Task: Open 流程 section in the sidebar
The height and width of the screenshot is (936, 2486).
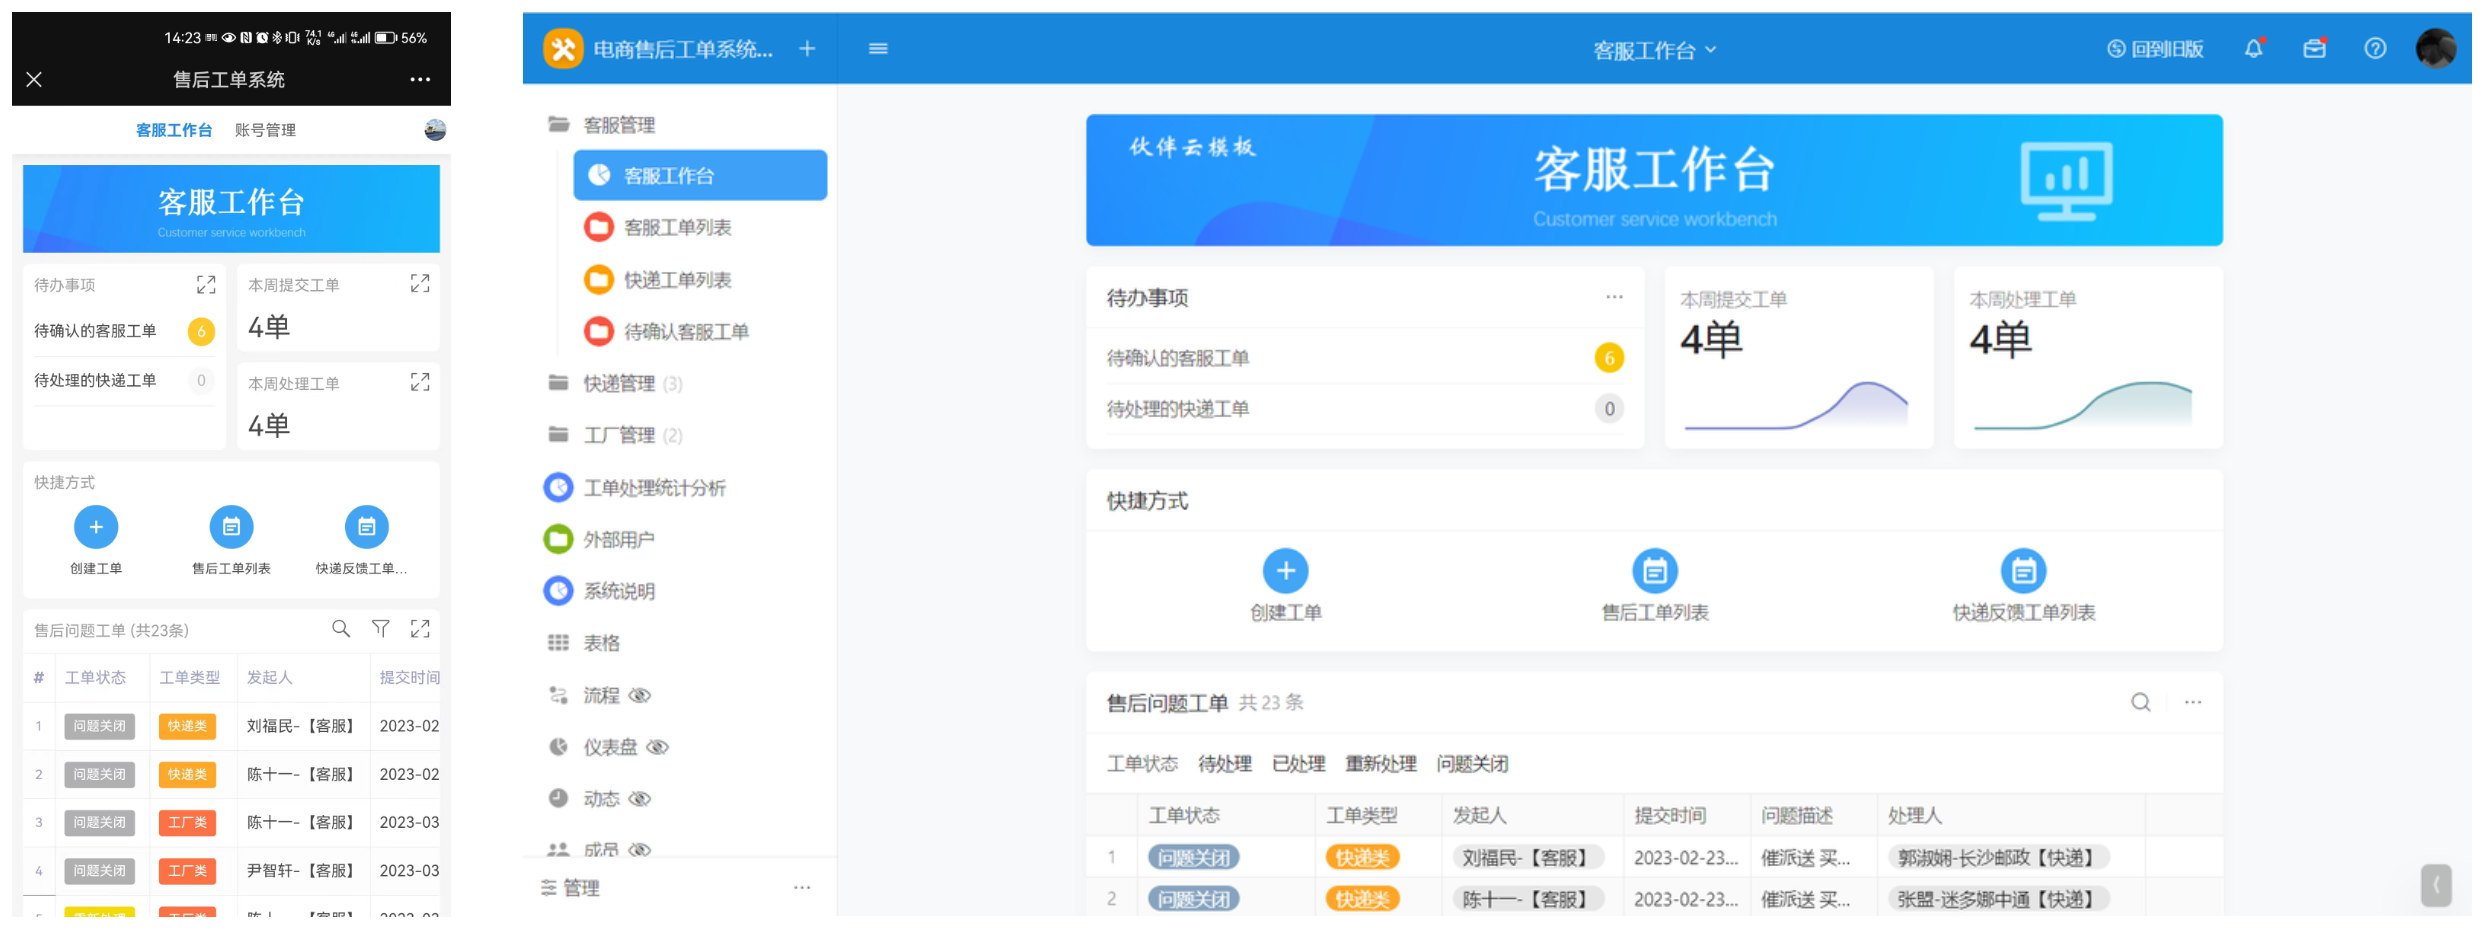Action: (584, 695)
